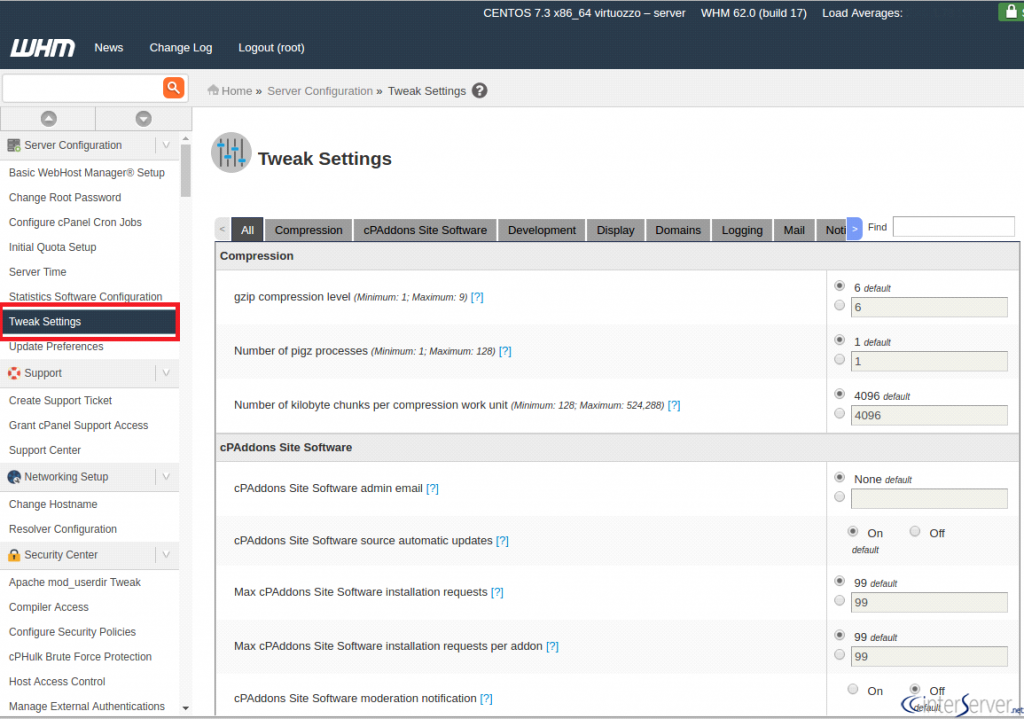This screenshot has width=1024, height=719.
Task: Click the orange search magnifier icon
Action: tap(173, 88)
